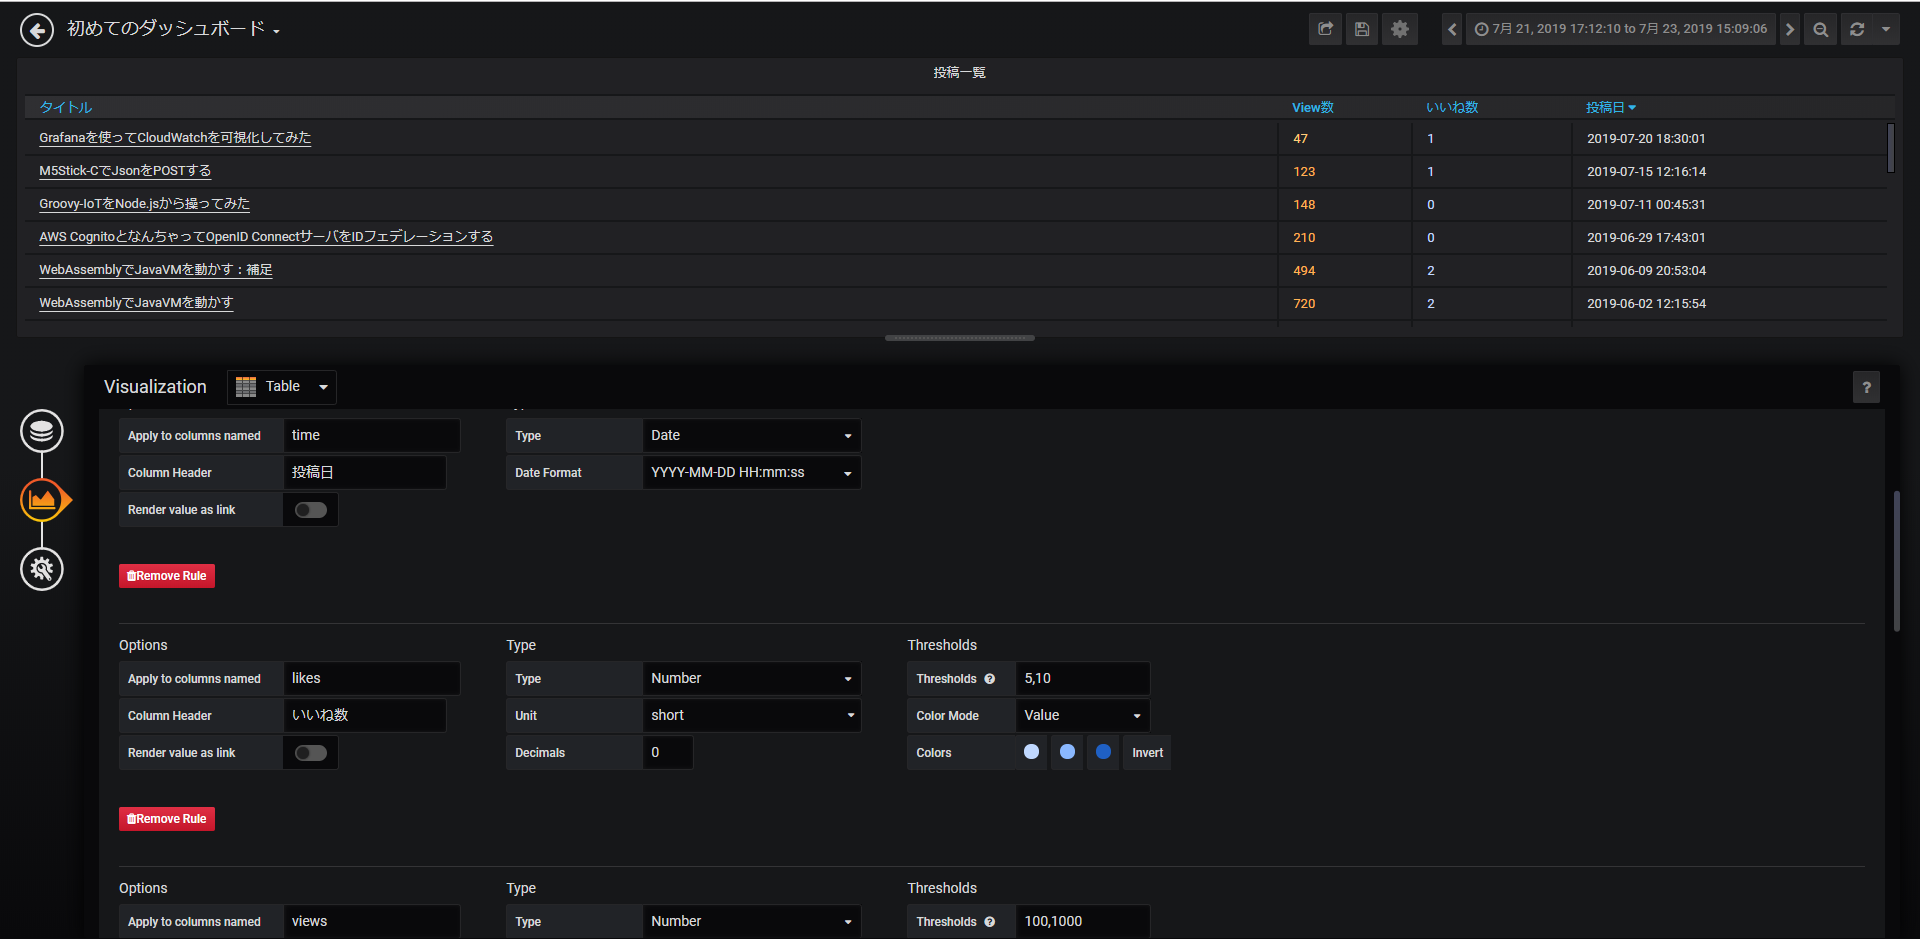Open the Type dropdown for views rule

coord(751,922)
